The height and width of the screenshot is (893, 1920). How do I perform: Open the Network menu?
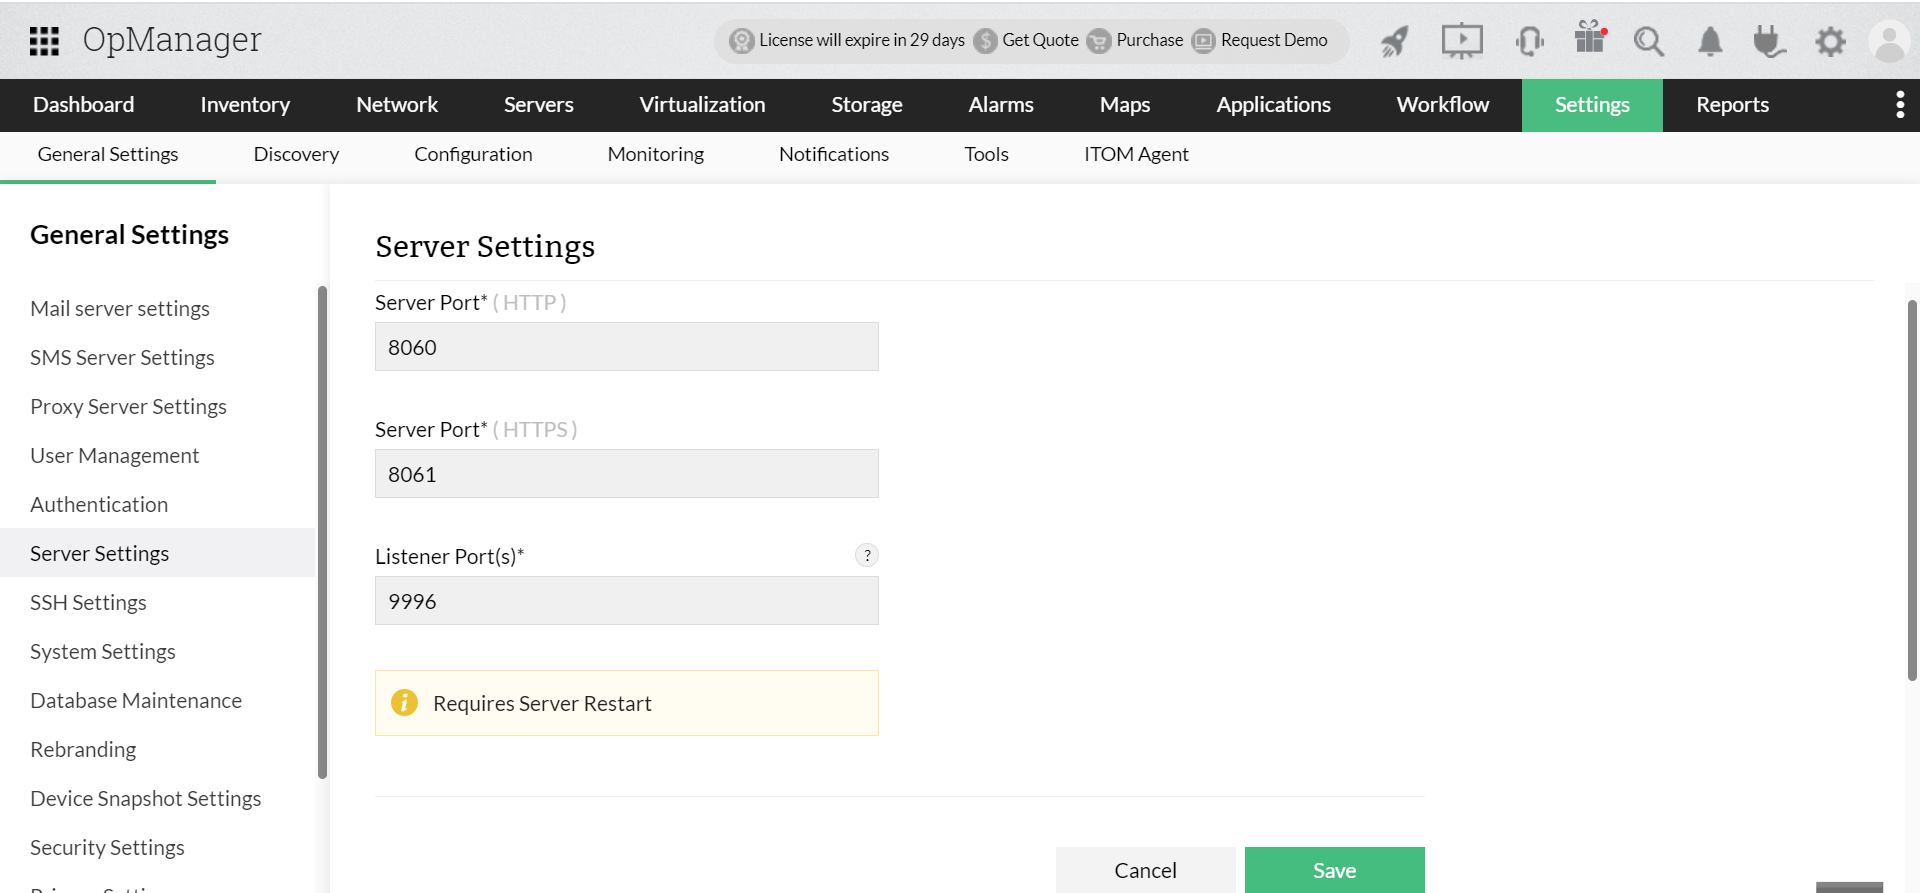[x=397, y=105]
